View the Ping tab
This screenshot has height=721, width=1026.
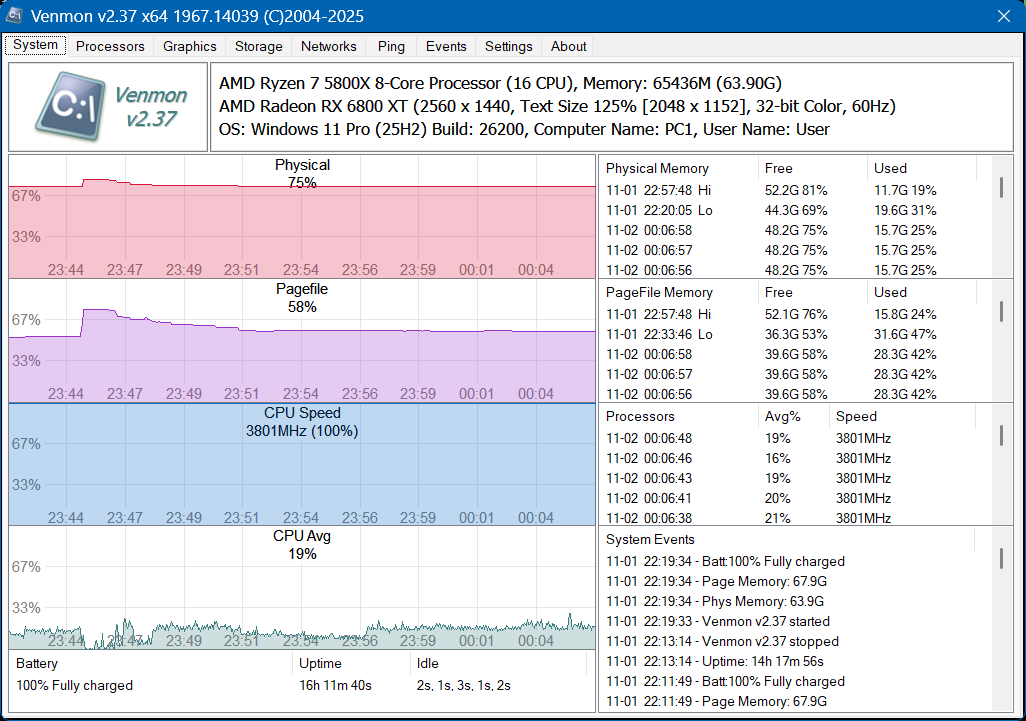tap(390, 46)
